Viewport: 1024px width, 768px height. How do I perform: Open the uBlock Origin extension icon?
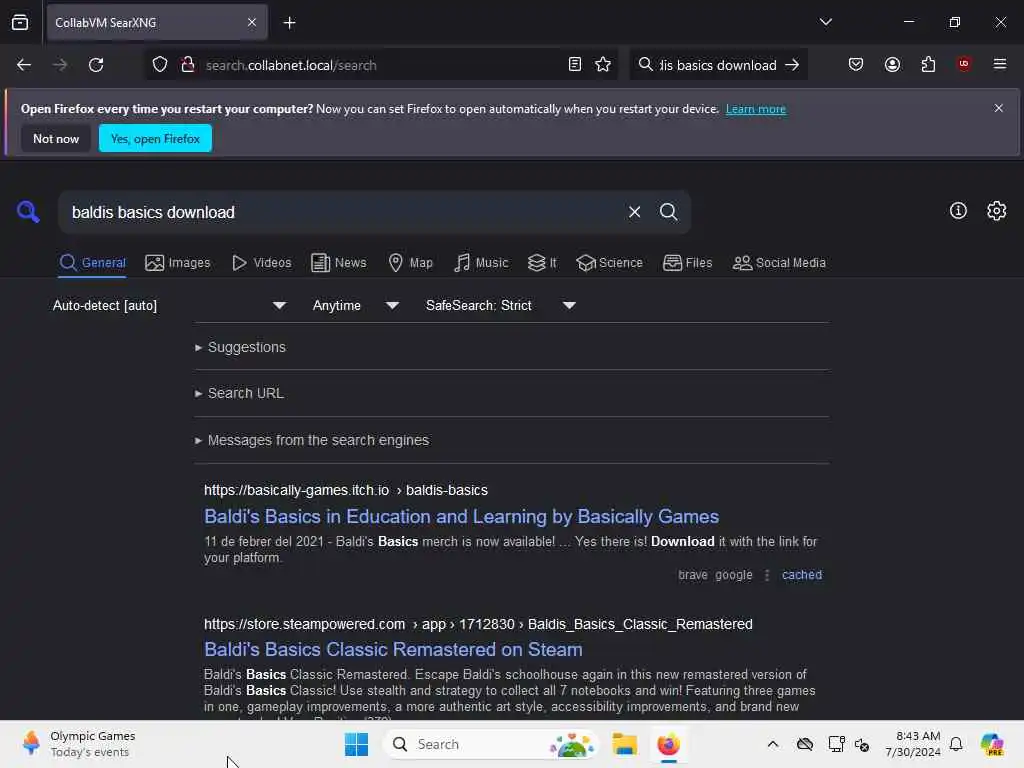coord(964,64)
